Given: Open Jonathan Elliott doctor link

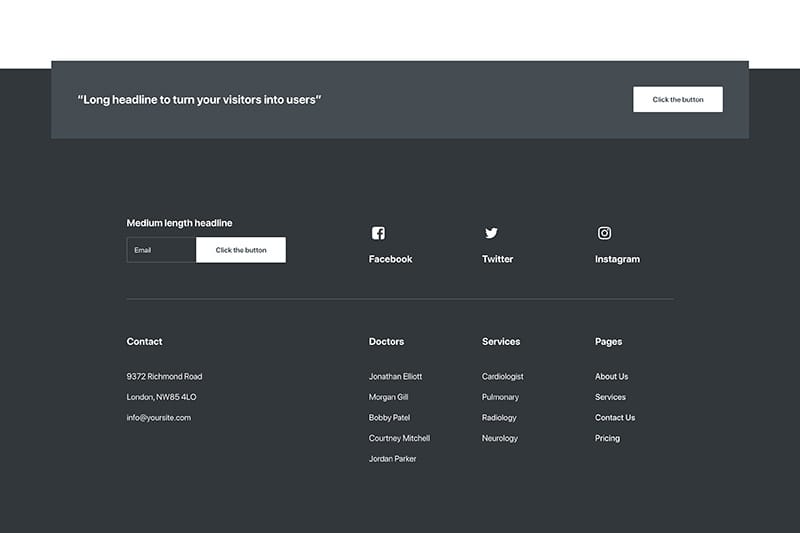Looking at the screenshot, I should point(395,377).
